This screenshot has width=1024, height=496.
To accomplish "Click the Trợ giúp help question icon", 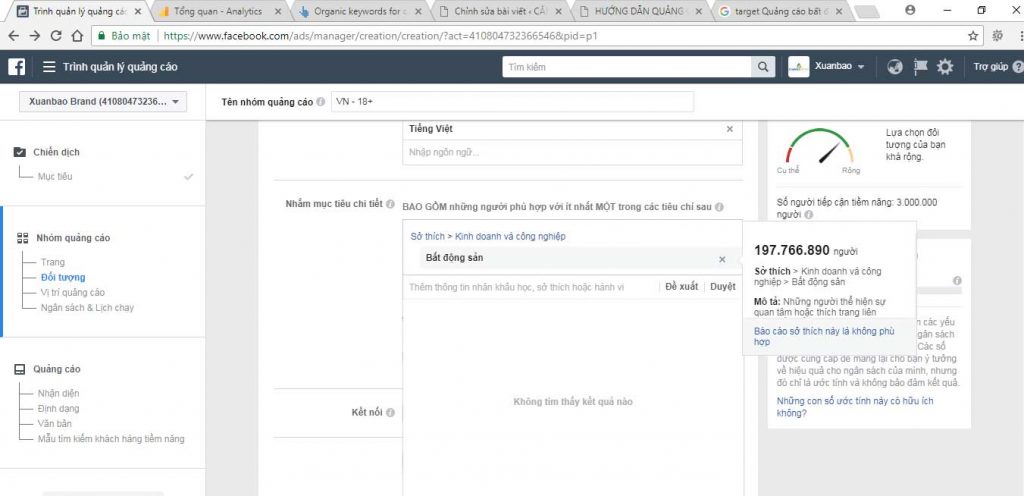I will (x=1017, y=67).
